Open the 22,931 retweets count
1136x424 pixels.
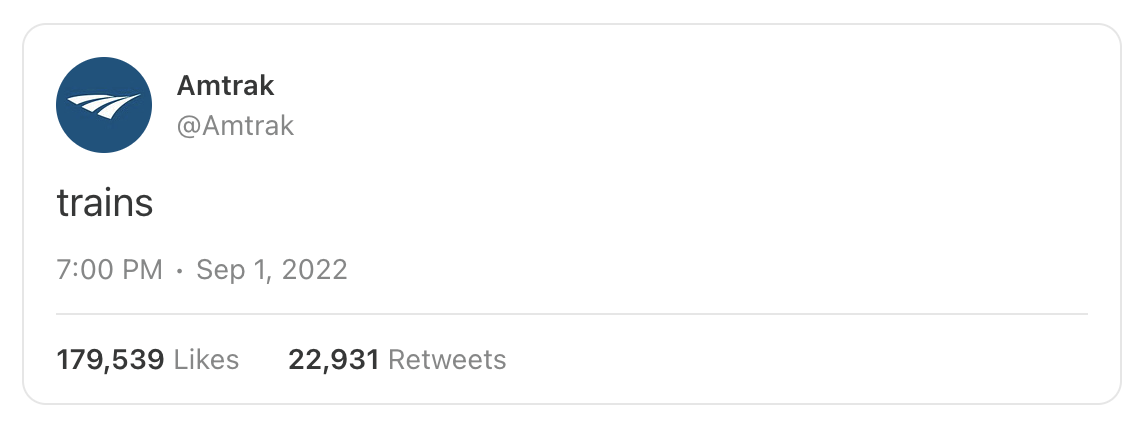pos(333,360)
